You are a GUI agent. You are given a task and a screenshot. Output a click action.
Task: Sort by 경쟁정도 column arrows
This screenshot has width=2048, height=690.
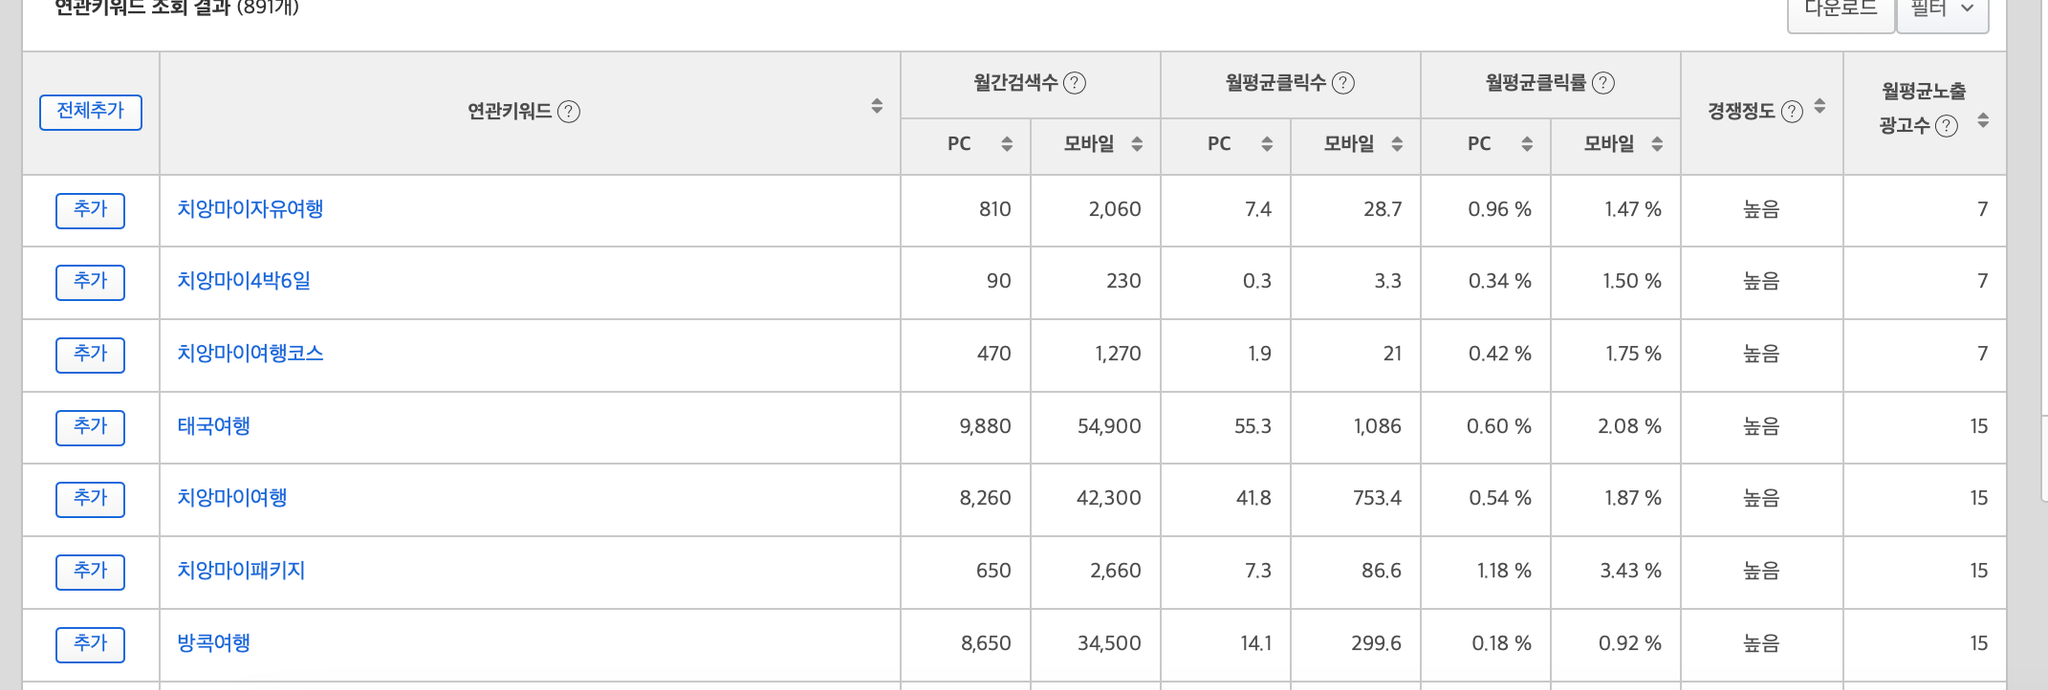[x=1820, y=106]
